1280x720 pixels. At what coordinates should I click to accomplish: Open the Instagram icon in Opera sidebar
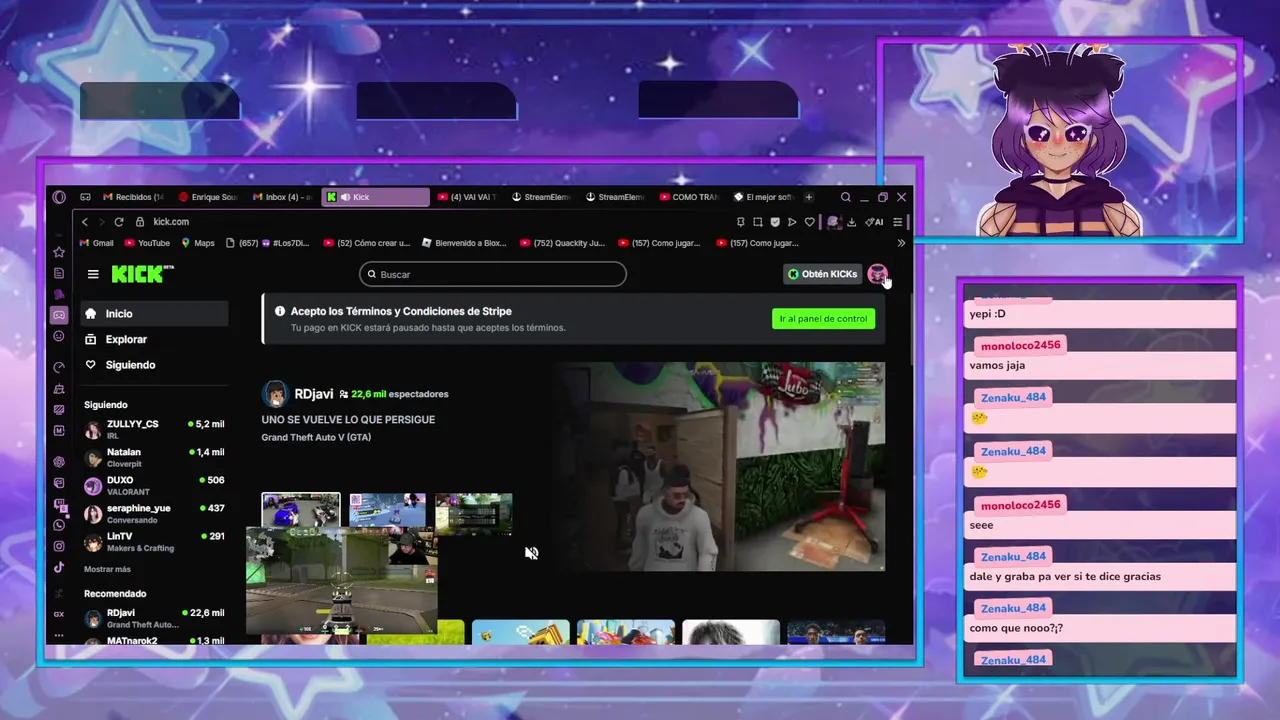(59, 546)
